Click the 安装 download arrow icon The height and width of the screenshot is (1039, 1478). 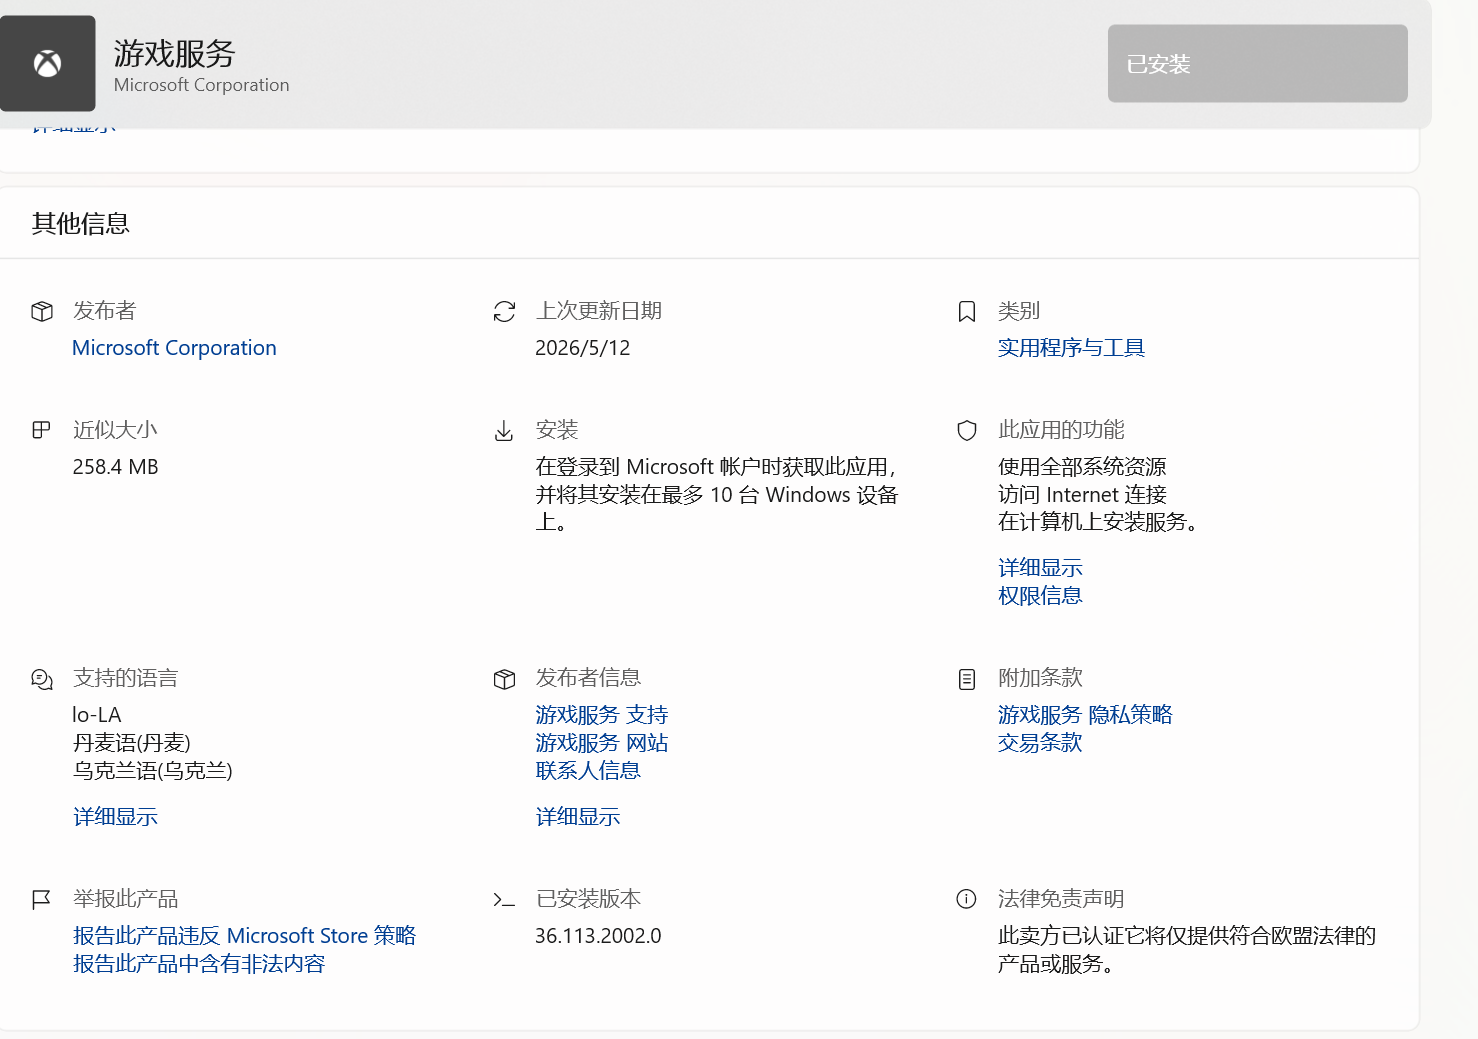click(x=504, y=431)
